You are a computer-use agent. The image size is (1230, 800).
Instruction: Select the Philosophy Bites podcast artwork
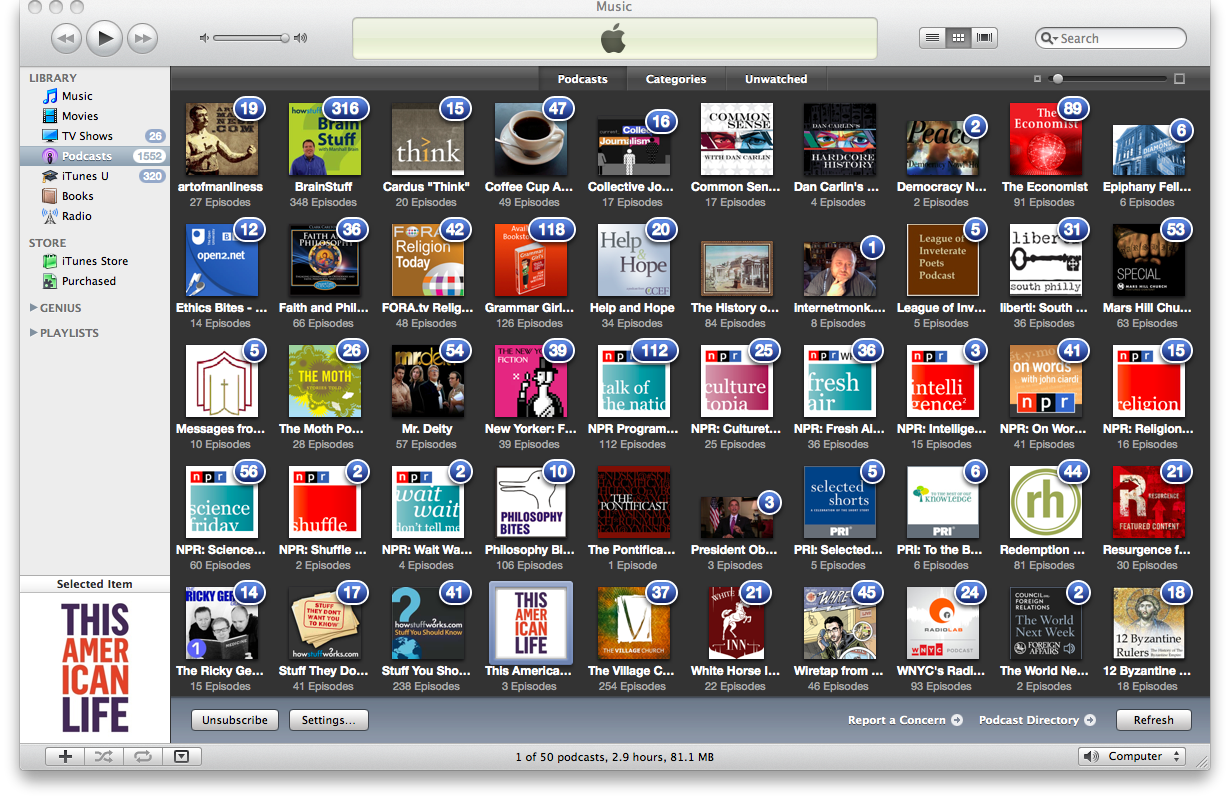point(531,502)
